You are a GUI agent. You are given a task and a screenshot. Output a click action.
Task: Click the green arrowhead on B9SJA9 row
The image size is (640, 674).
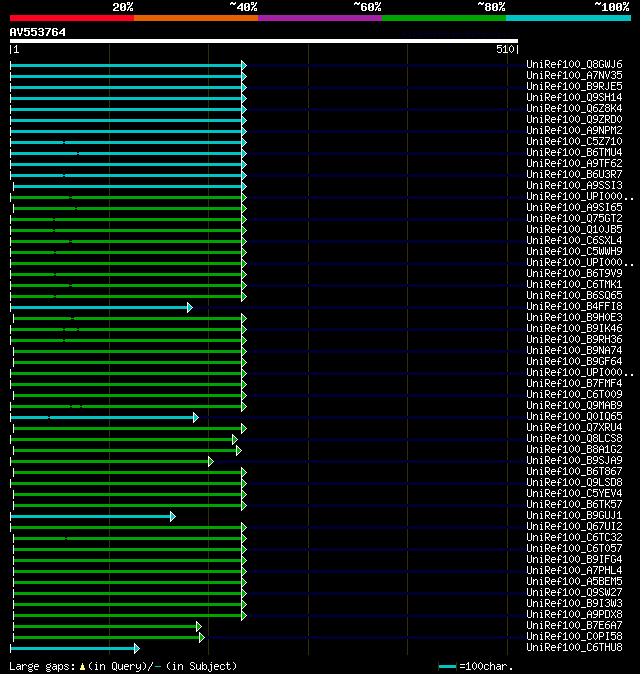[x=211, y=462]
